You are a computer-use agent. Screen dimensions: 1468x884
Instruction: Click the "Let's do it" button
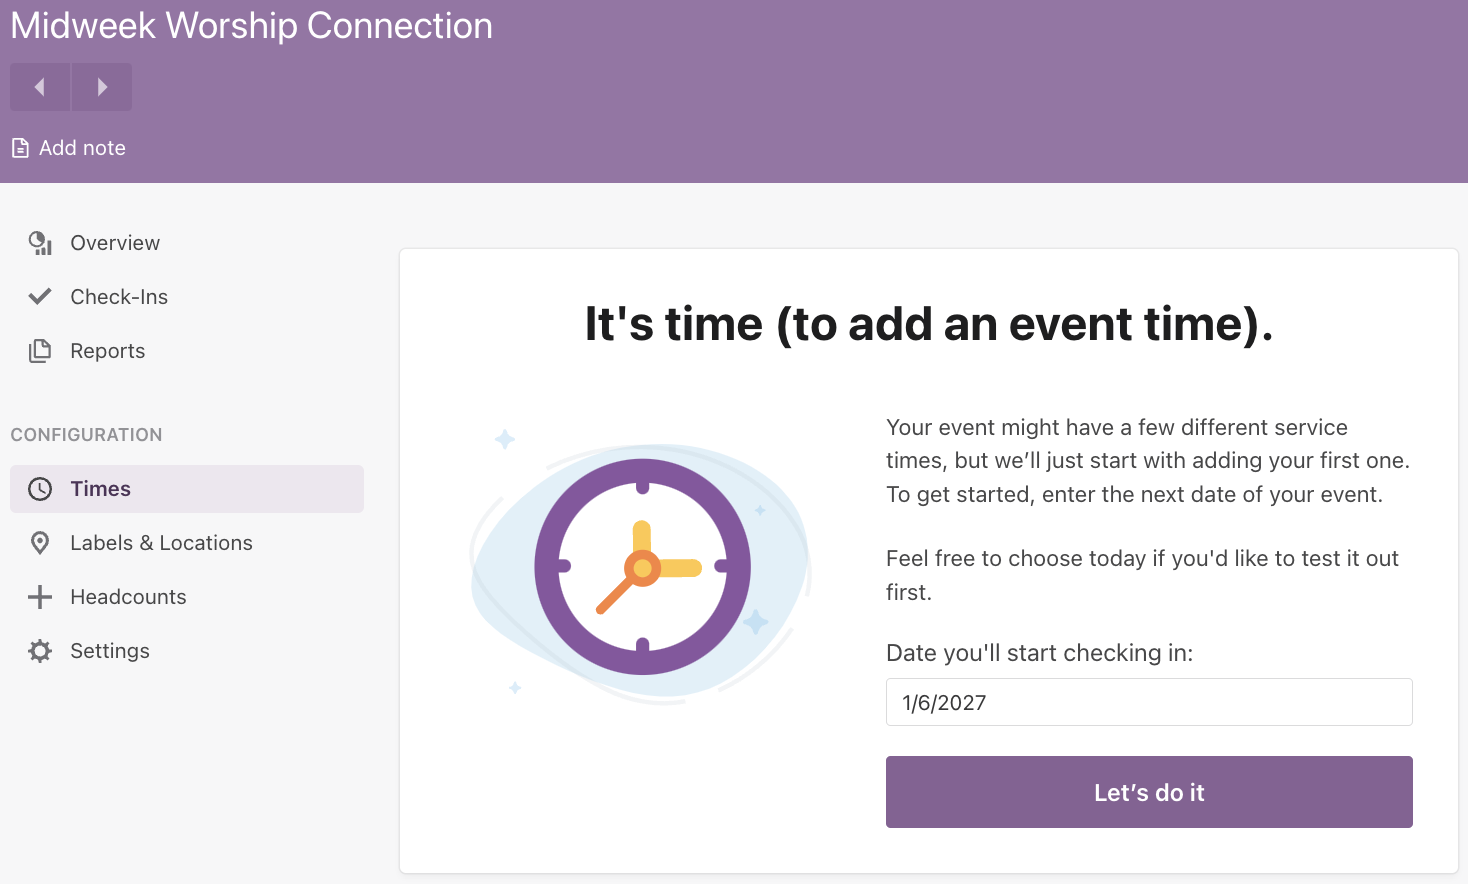coord(1149,792)
